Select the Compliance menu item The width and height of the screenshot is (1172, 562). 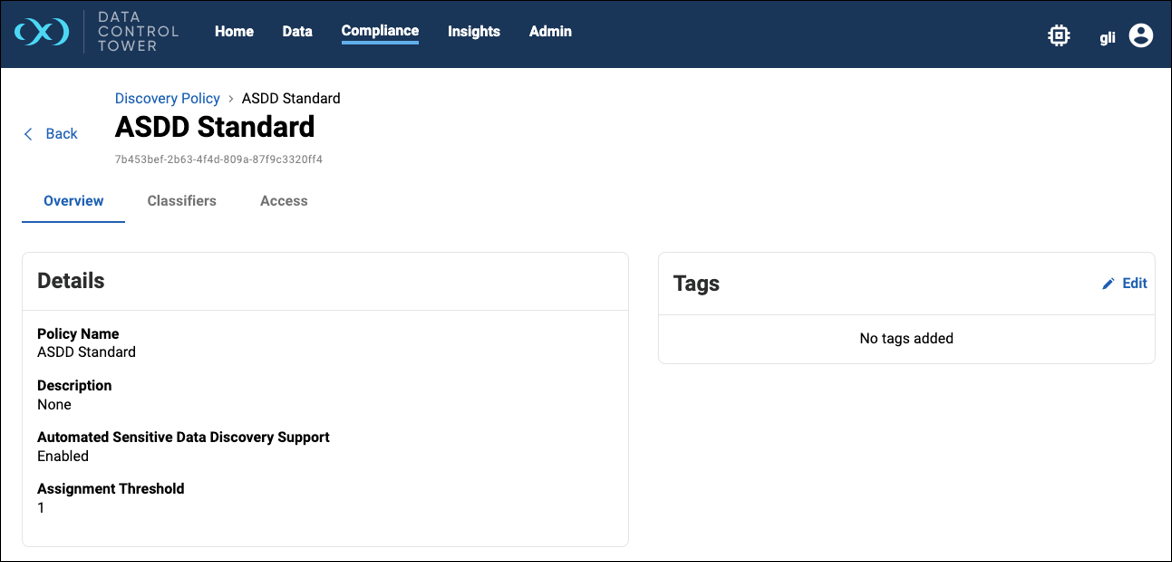[x=380, y=31]
